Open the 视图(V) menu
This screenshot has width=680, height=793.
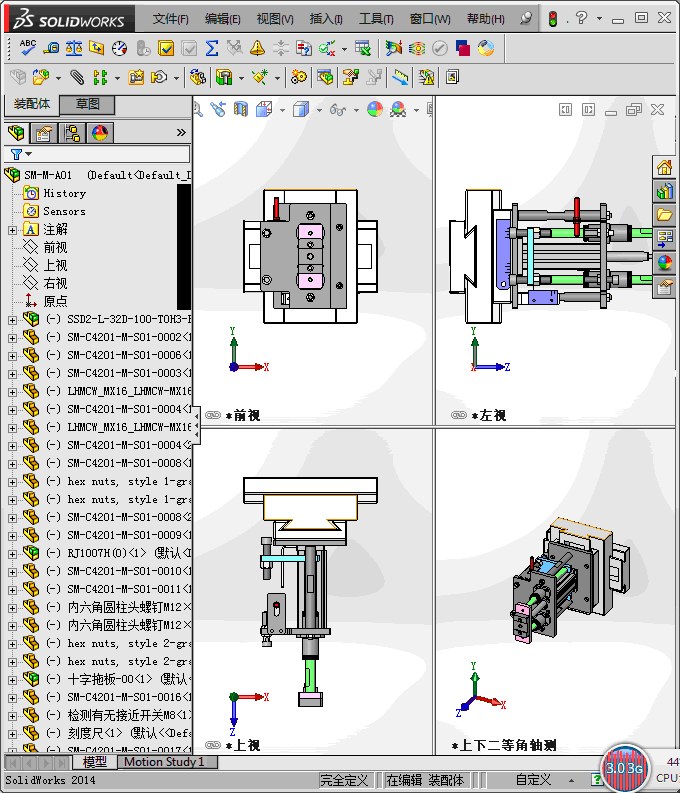click(x=275, y=19)
